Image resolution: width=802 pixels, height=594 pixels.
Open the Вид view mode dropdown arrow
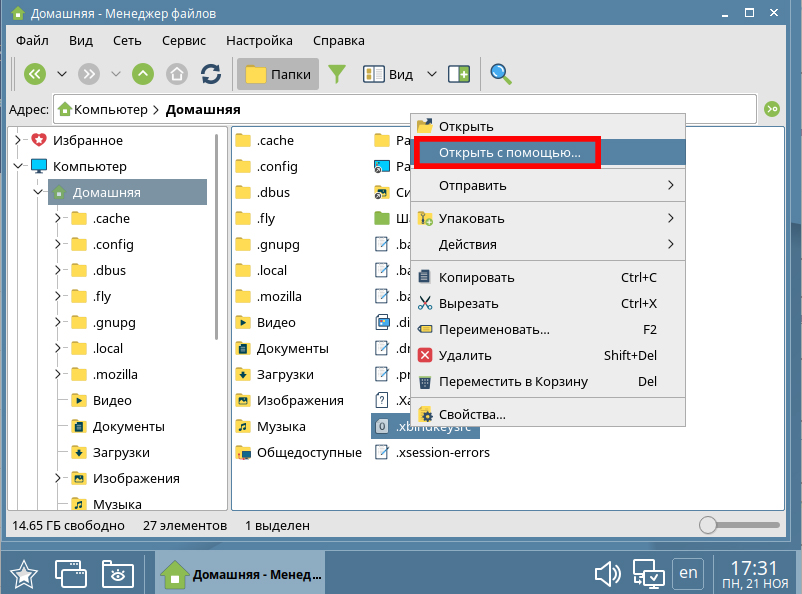(432, 74)
